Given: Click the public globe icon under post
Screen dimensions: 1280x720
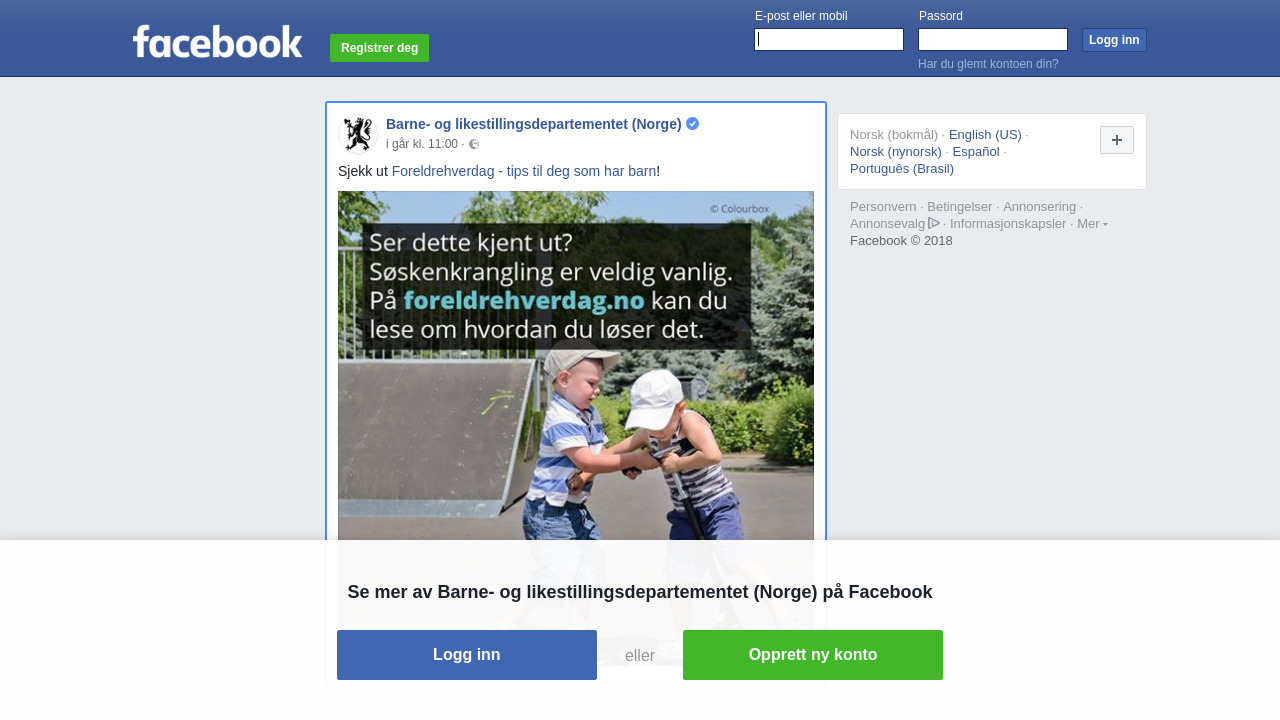Looking at the screenshot, I should [474, 144].
